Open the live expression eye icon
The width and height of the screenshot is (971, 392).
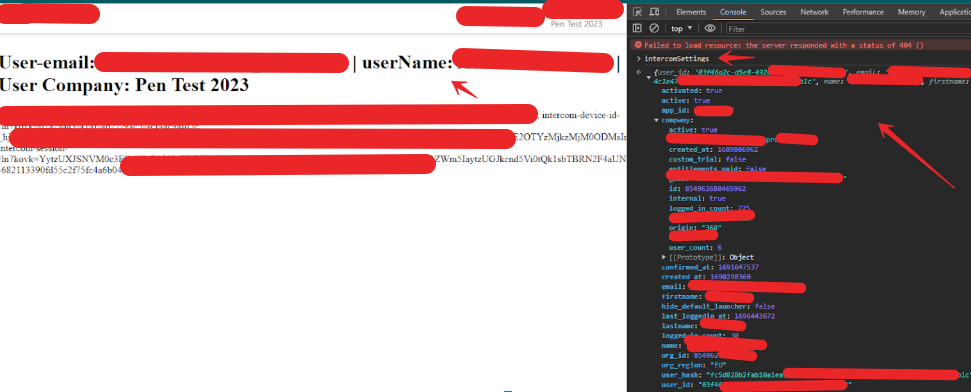tap(710, 28)
